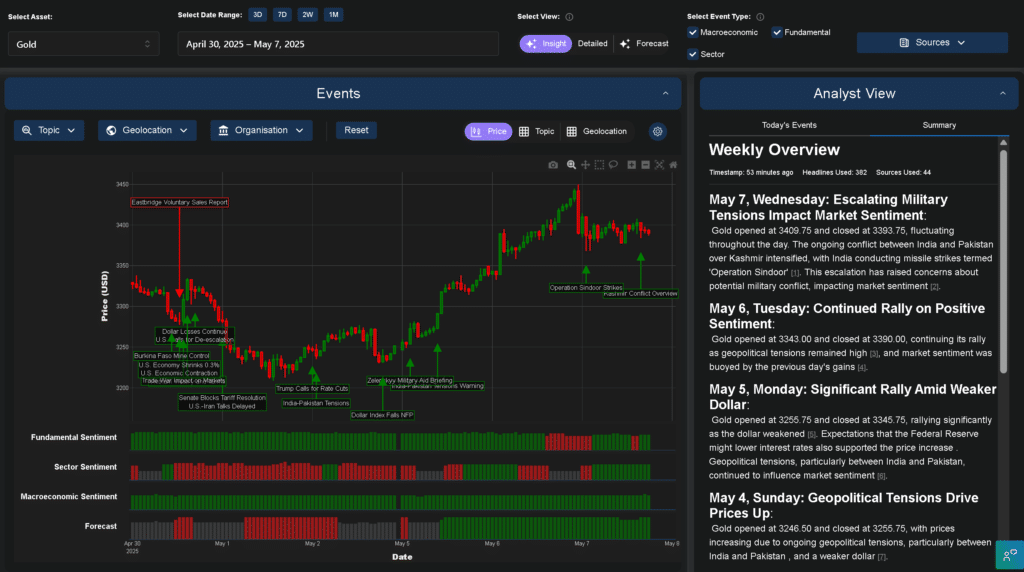Viewport: 1024px width, 572px height.
Task: Select the 1M date range
Action: (334, 14)
